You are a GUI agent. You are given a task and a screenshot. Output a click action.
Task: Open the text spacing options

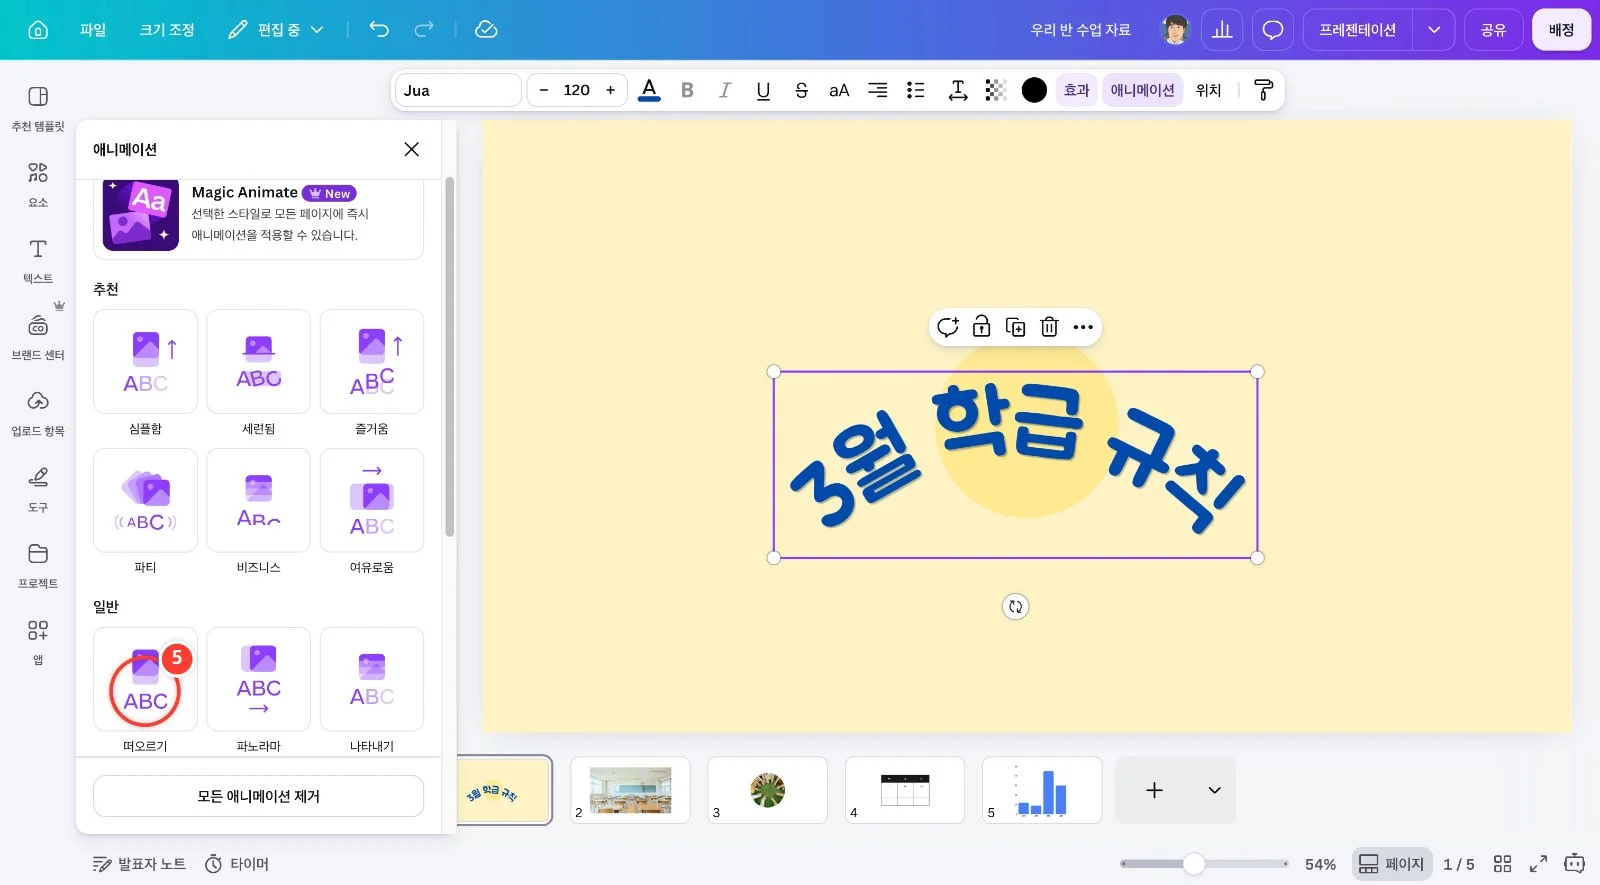click(x=957, y=90)
